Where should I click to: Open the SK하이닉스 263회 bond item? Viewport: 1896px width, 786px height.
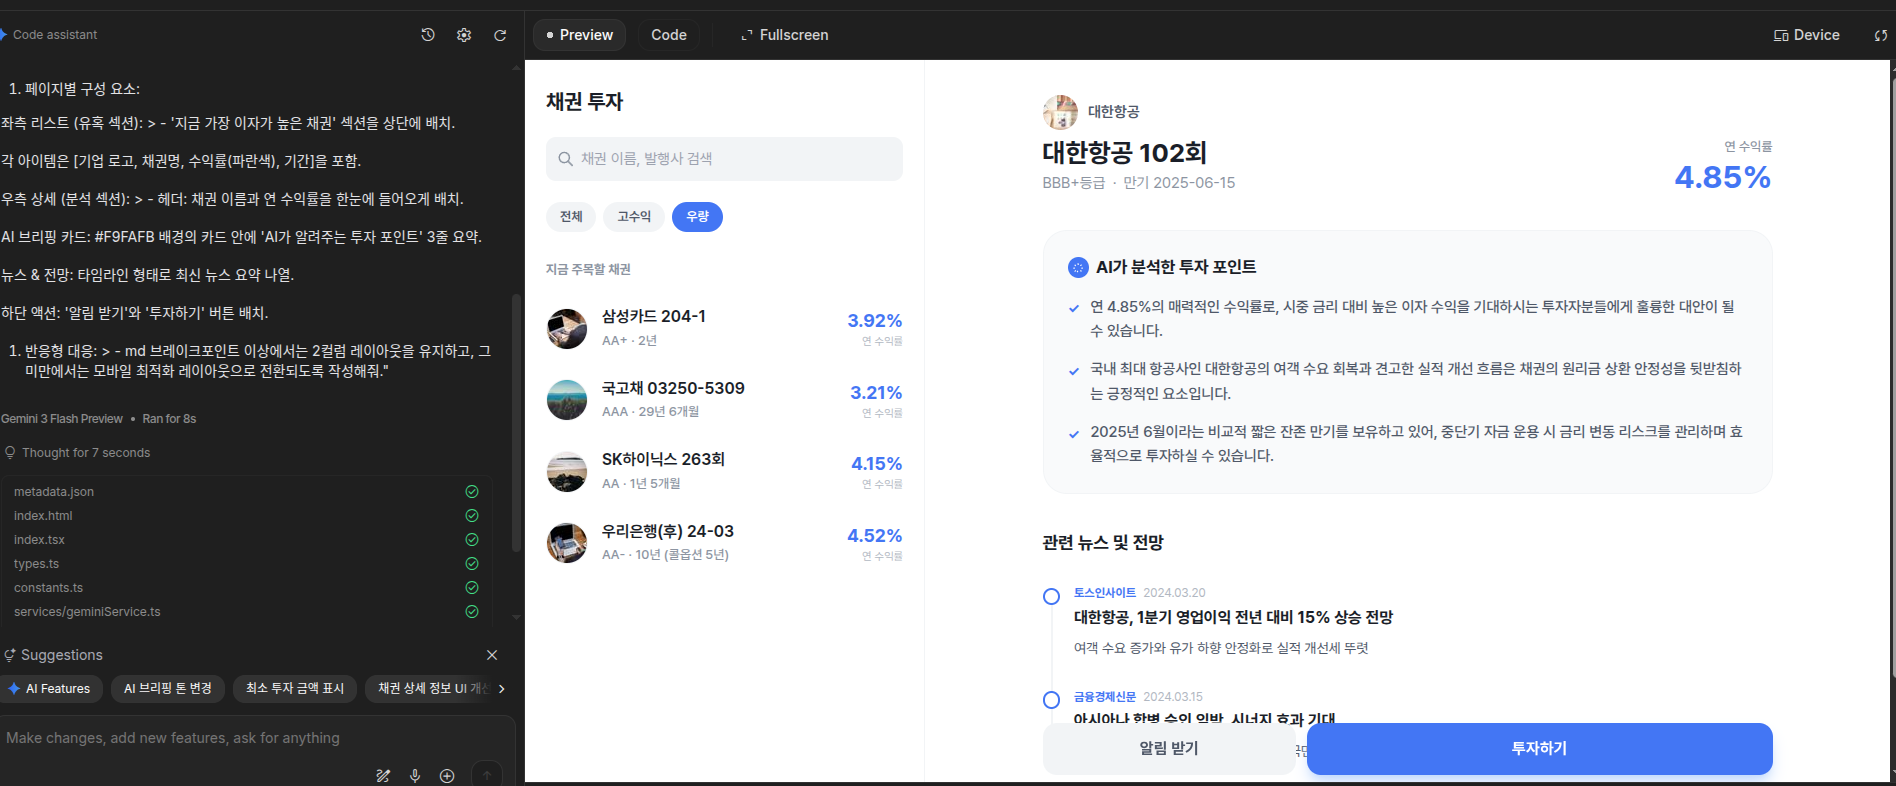pyautogui.click(x=724, y=471)
